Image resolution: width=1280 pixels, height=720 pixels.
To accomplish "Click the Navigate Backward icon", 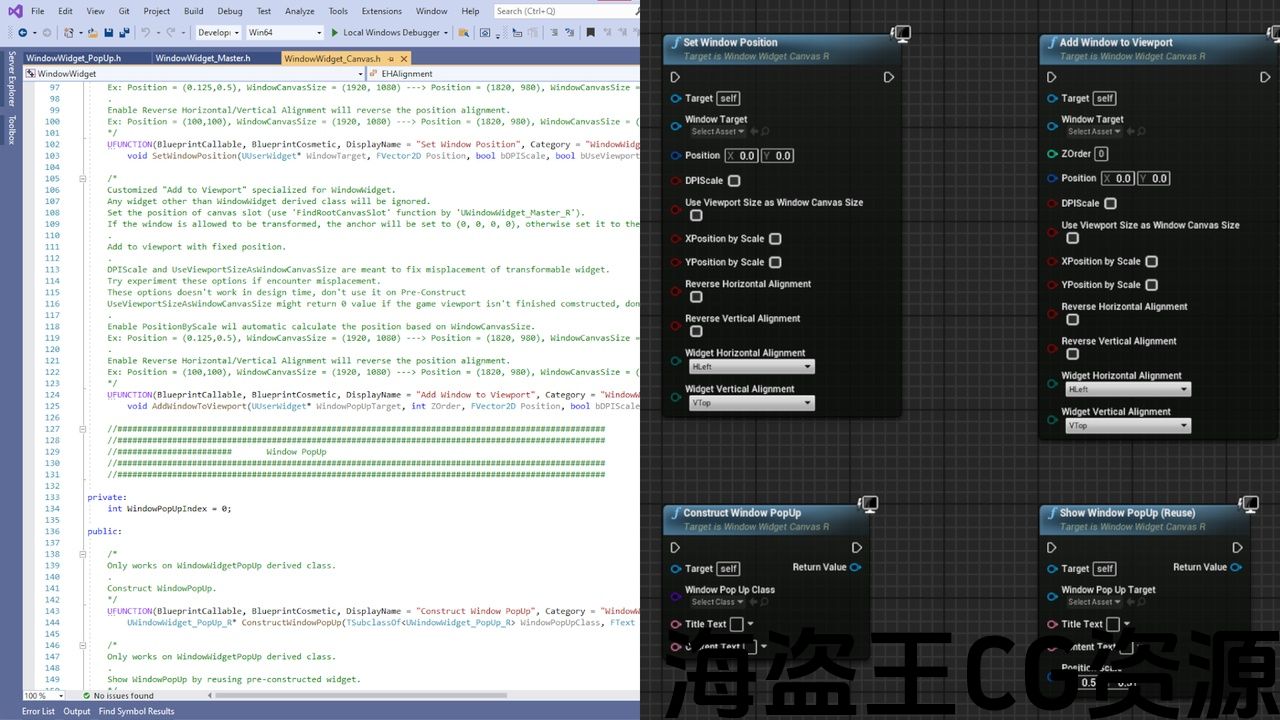I will pyautogui.click(x=22, y=32).
